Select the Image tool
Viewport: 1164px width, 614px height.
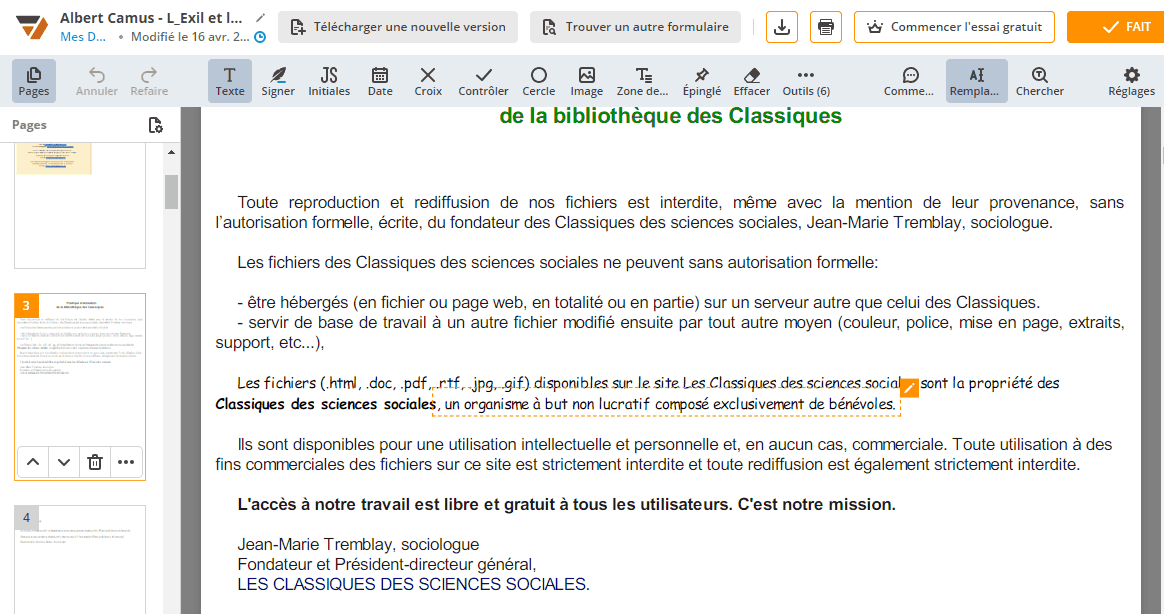pyautogui.click(x=586, y=81)
